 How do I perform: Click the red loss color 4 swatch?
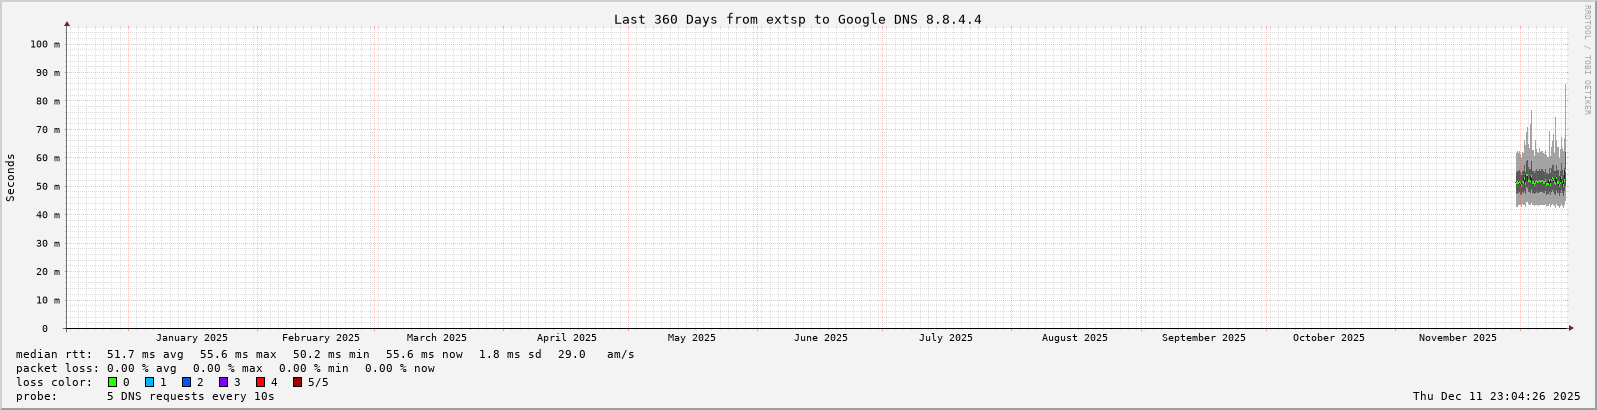pyautogui.click(x=260, y=382)
